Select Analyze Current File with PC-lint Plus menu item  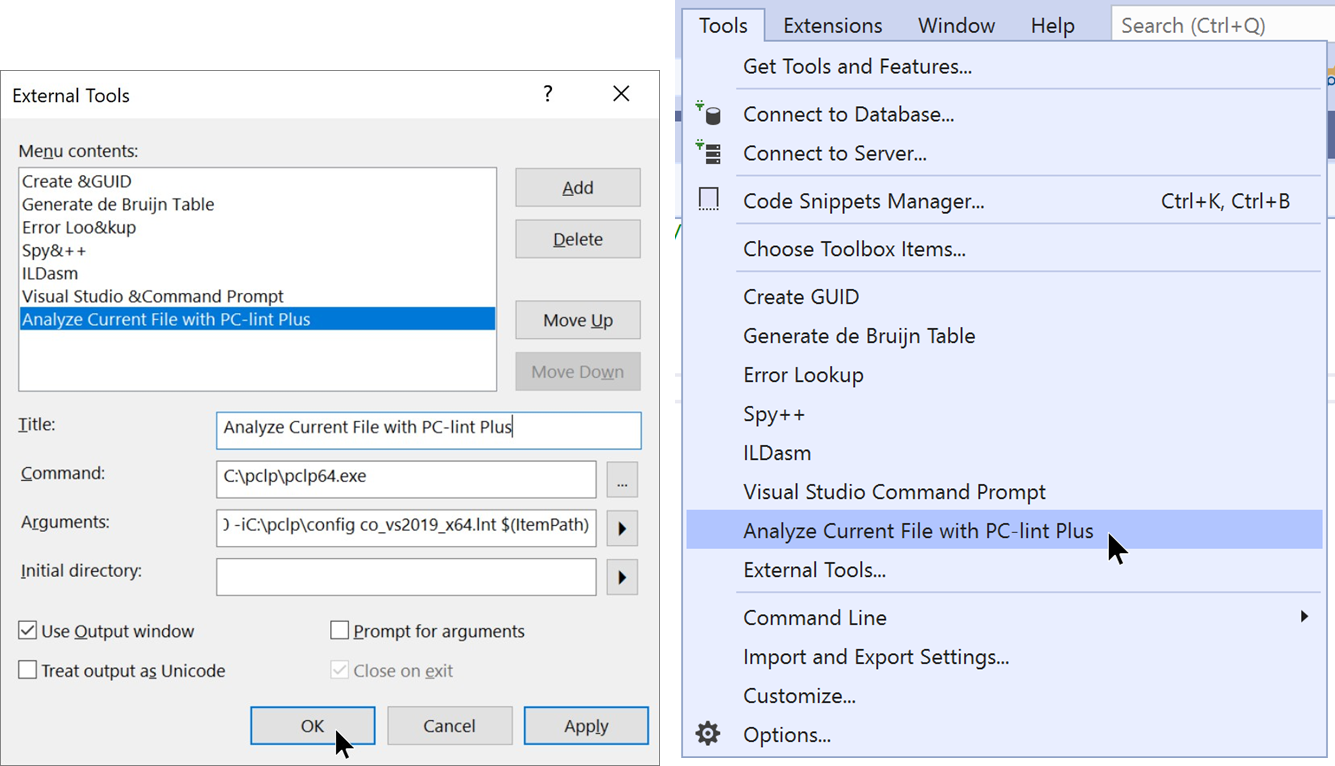(x=918, y=531)
